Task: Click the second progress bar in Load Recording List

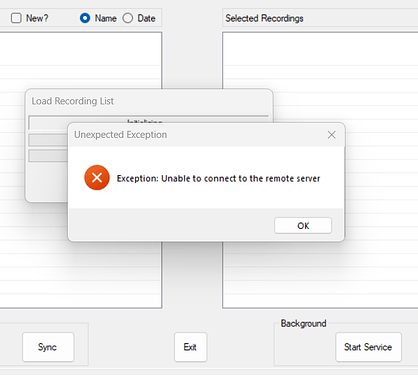Action: pos(48,140)
